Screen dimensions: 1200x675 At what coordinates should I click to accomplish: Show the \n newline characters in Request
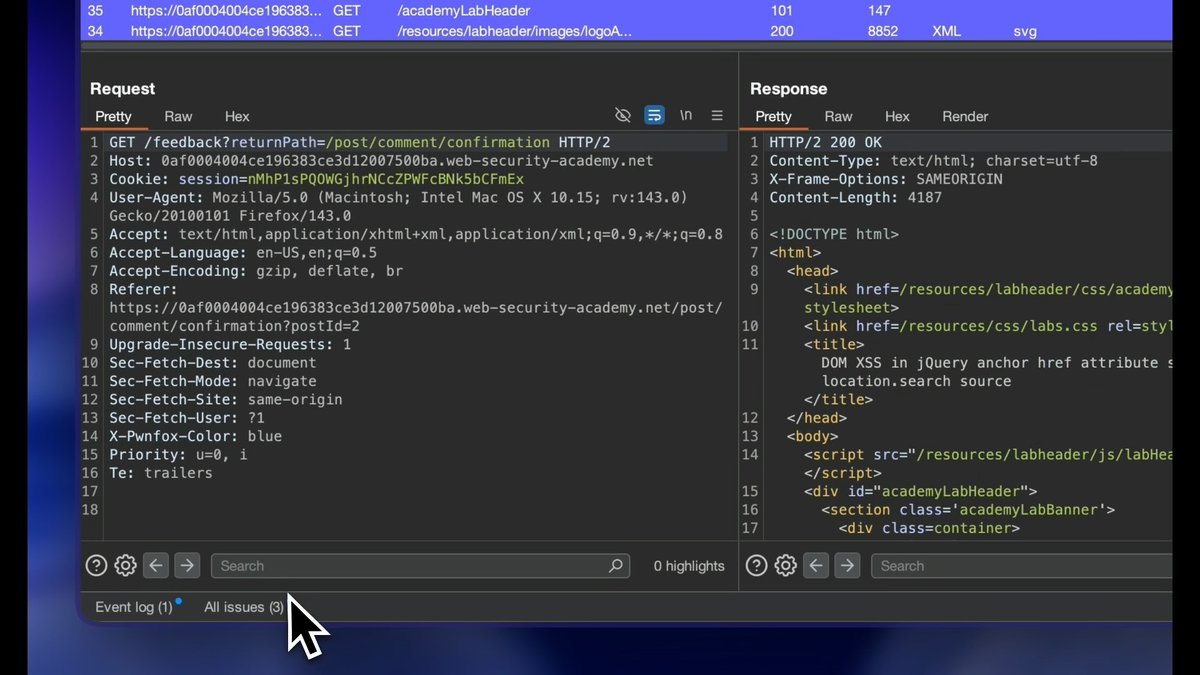coord(686,116)
